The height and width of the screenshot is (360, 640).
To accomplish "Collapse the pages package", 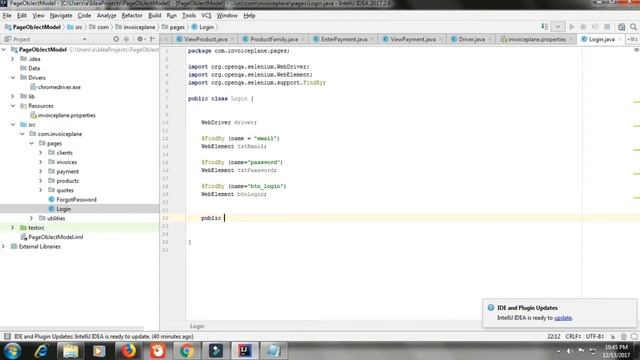I will tap(31, 143).
